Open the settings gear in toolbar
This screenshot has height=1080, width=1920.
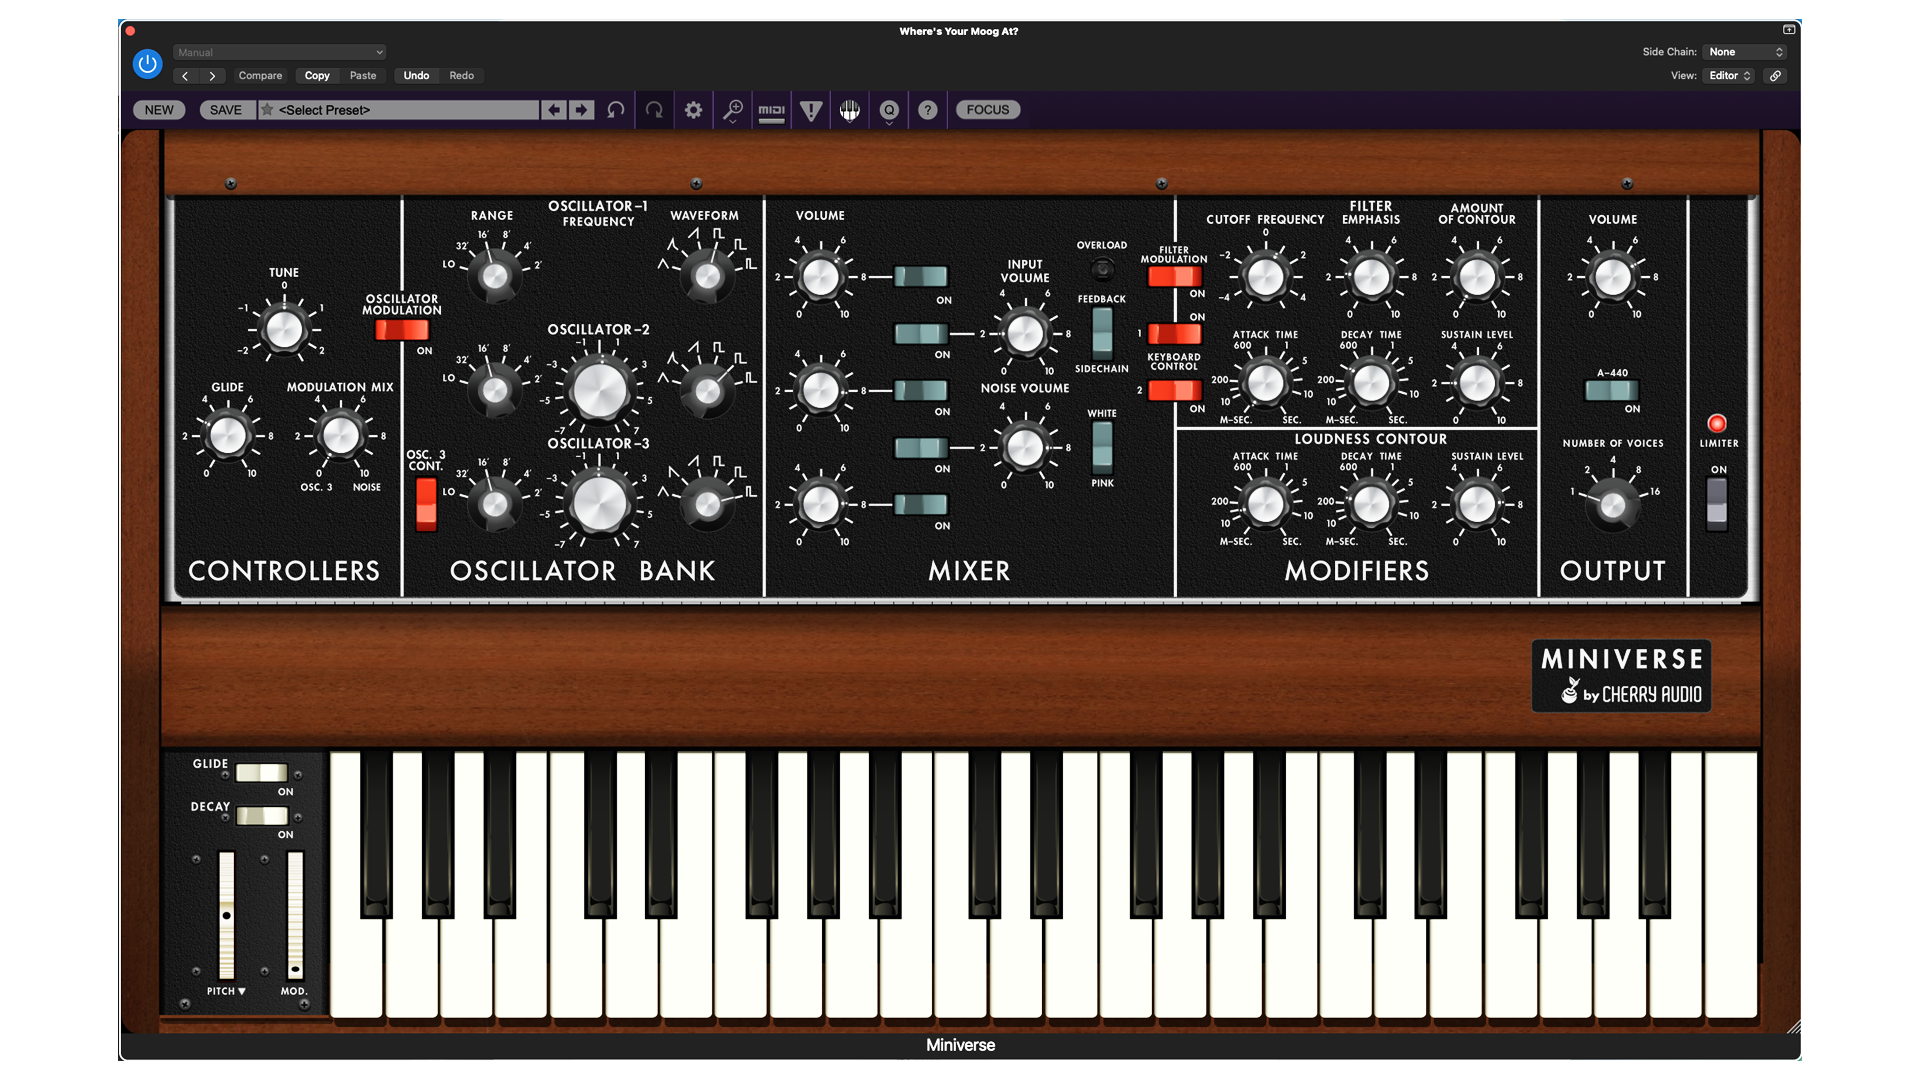[x=693, y=110]
